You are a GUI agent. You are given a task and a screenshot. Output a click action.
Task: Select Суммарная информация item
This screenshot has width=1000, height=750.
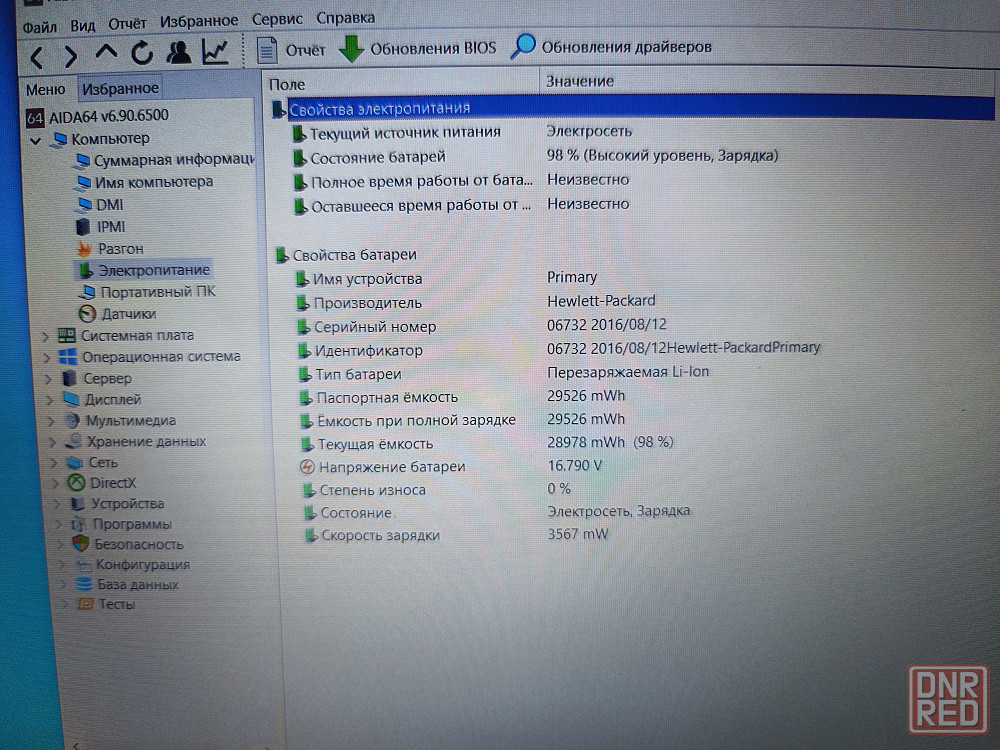click(x=164, y=160)
